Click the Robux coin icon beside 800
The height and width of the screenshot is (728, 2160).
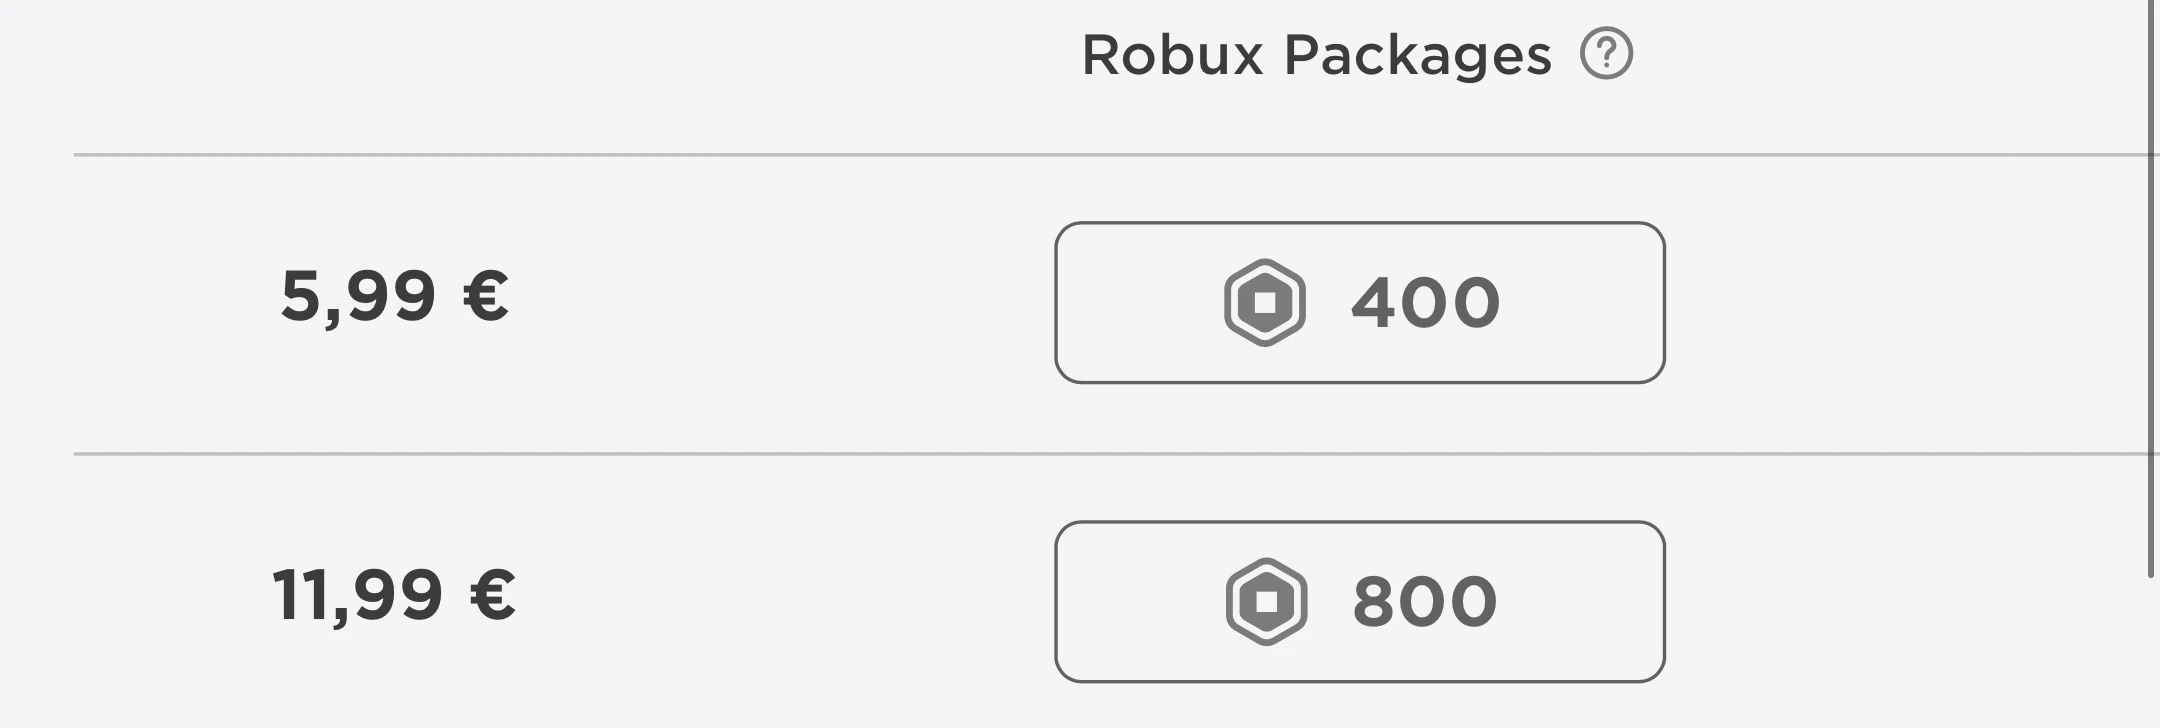point(1266,601)
